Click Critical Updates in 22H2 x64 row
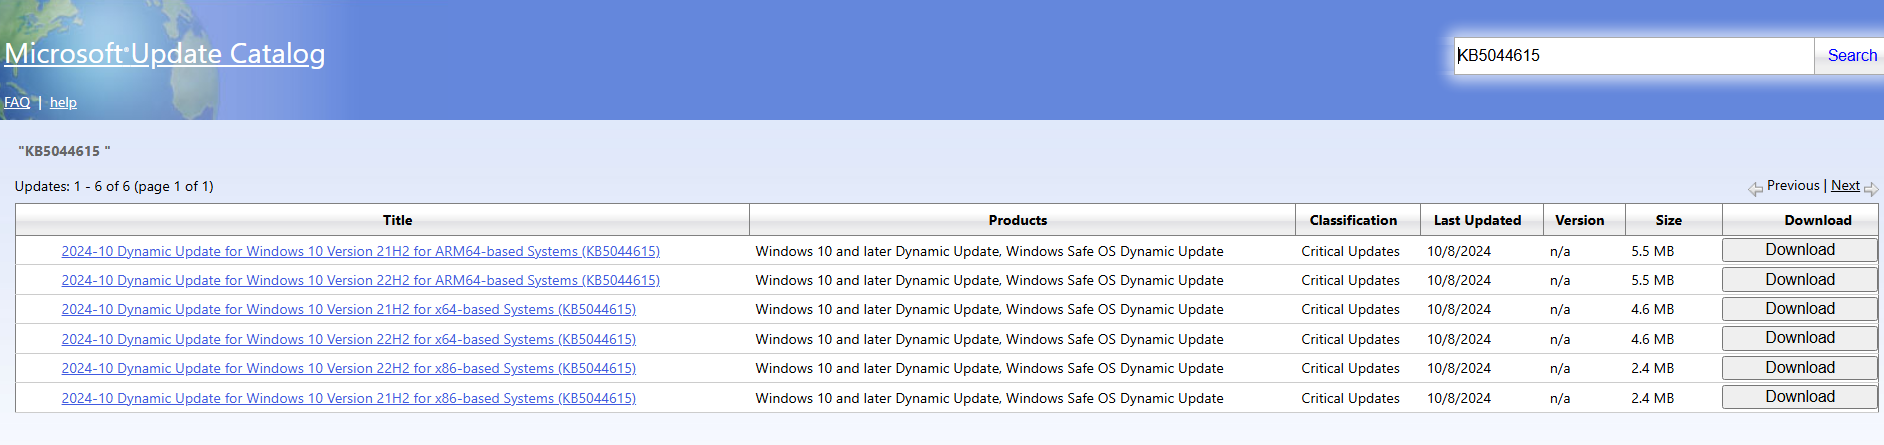The image size is (1884, 445). [1350, 339]
